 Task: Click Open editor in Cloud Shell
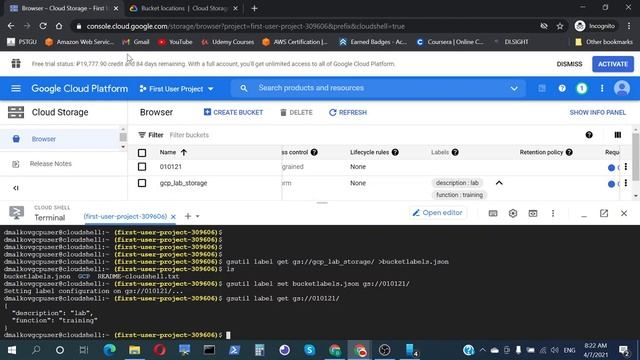(x=438, y=213)
